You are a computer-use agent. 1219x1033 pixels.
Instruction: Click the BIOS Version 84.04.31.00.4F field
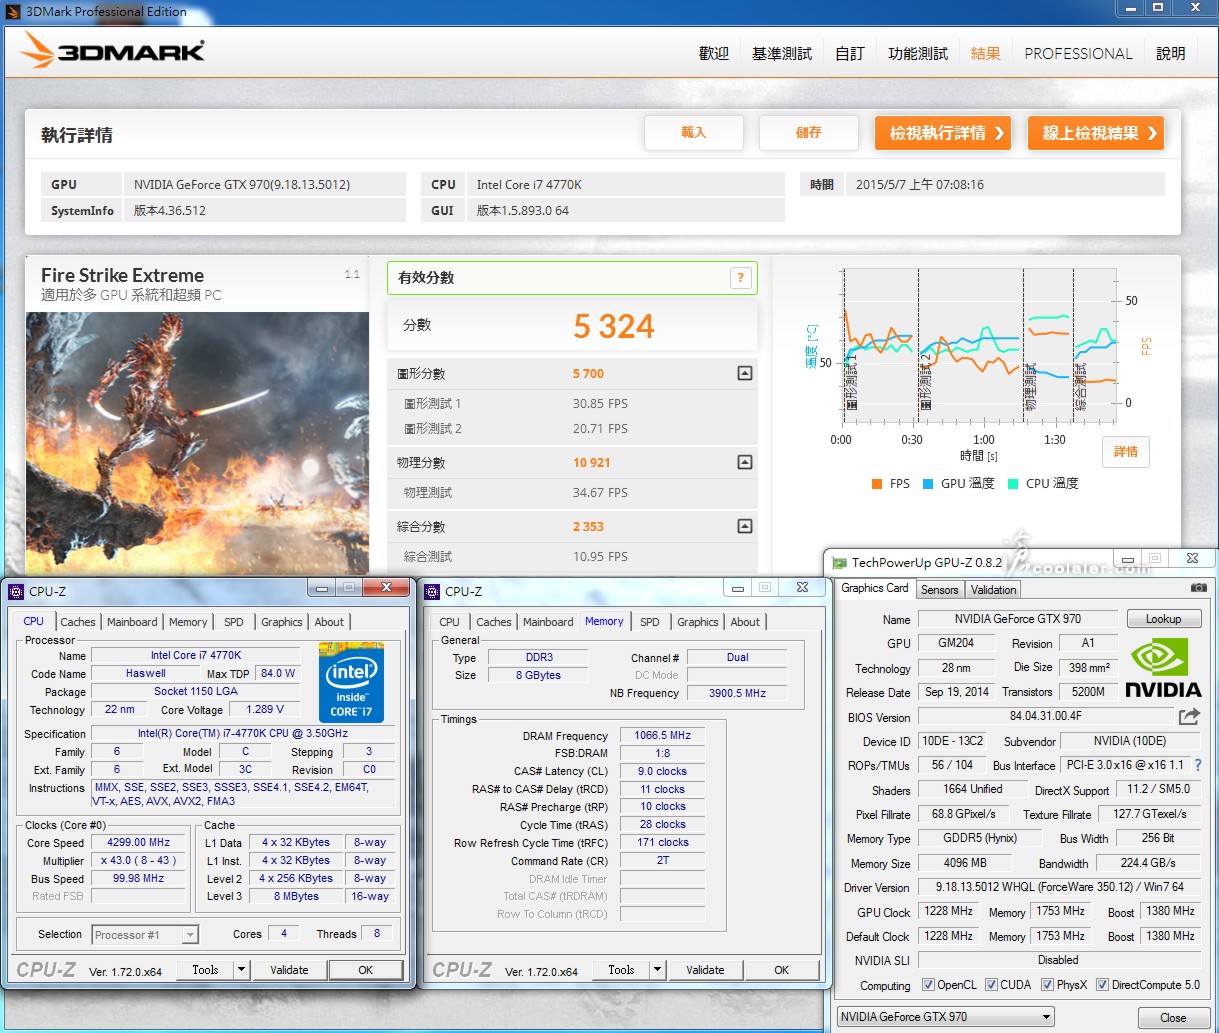tap(1045, 716)
